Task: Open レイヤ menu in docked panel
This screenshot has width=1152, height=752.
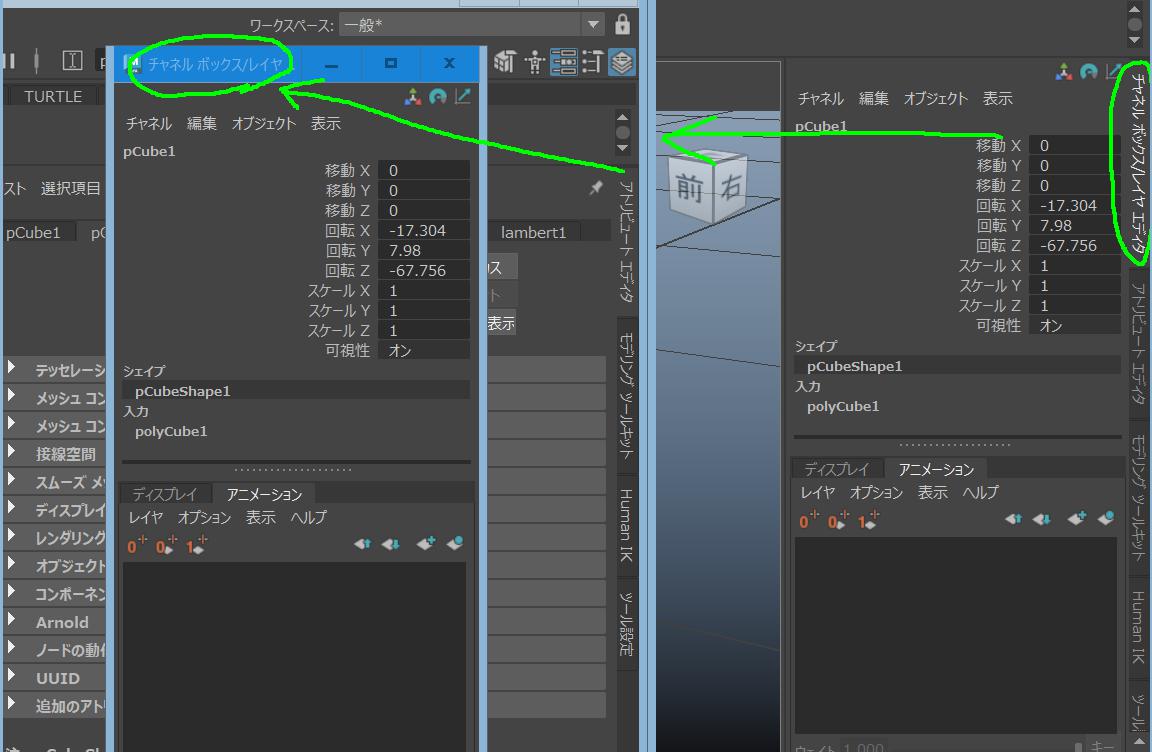Action: [x=817, y=492]
